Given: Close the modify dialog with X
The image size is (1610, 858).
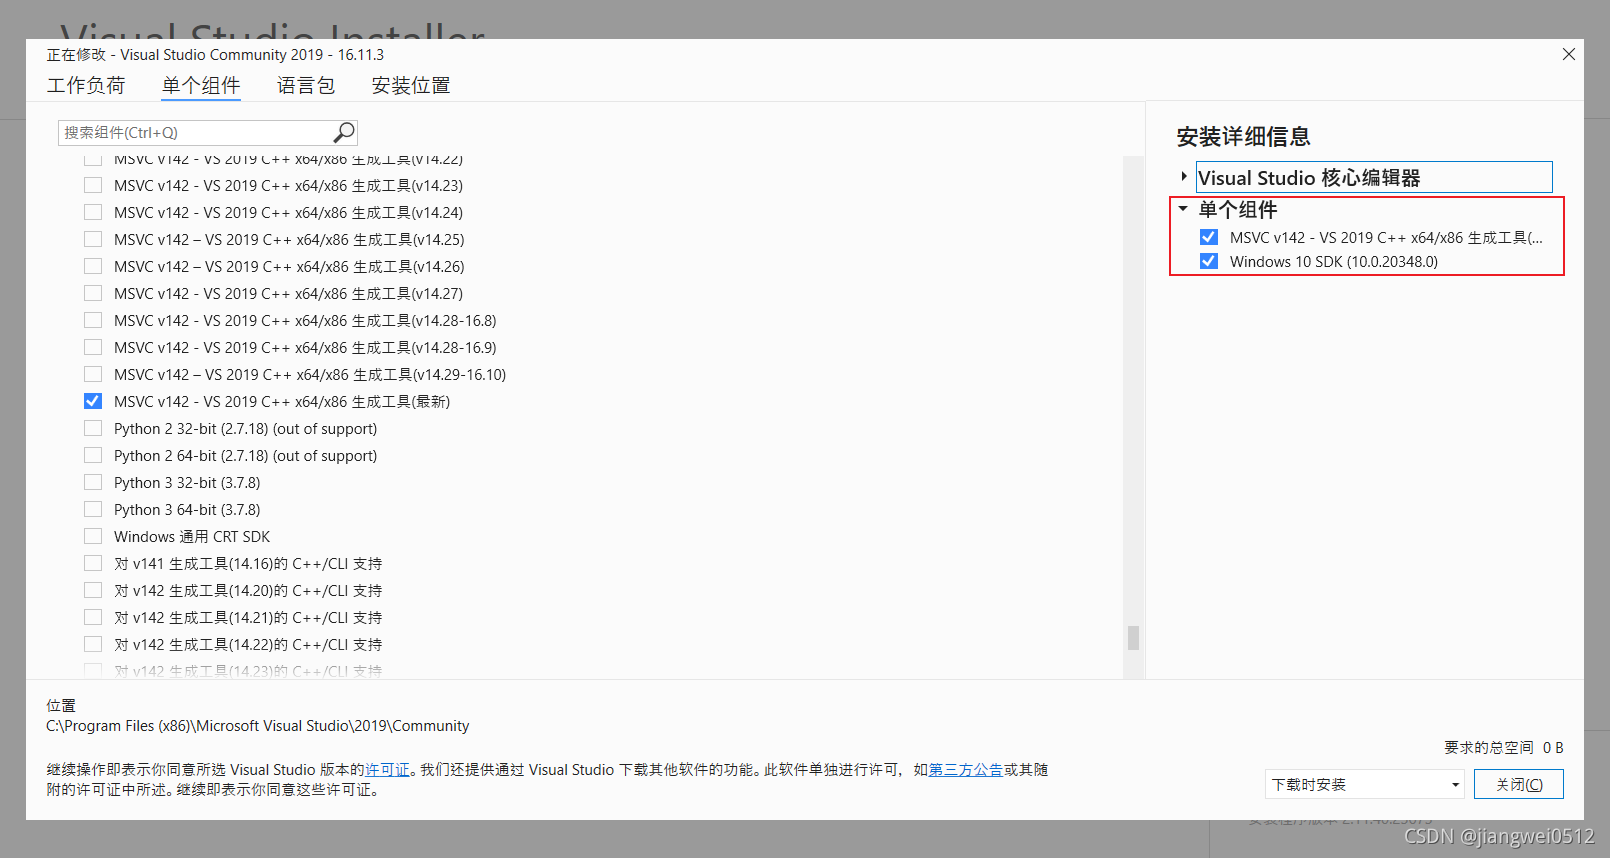Looking at the screenshot, I should (1568, 54).
